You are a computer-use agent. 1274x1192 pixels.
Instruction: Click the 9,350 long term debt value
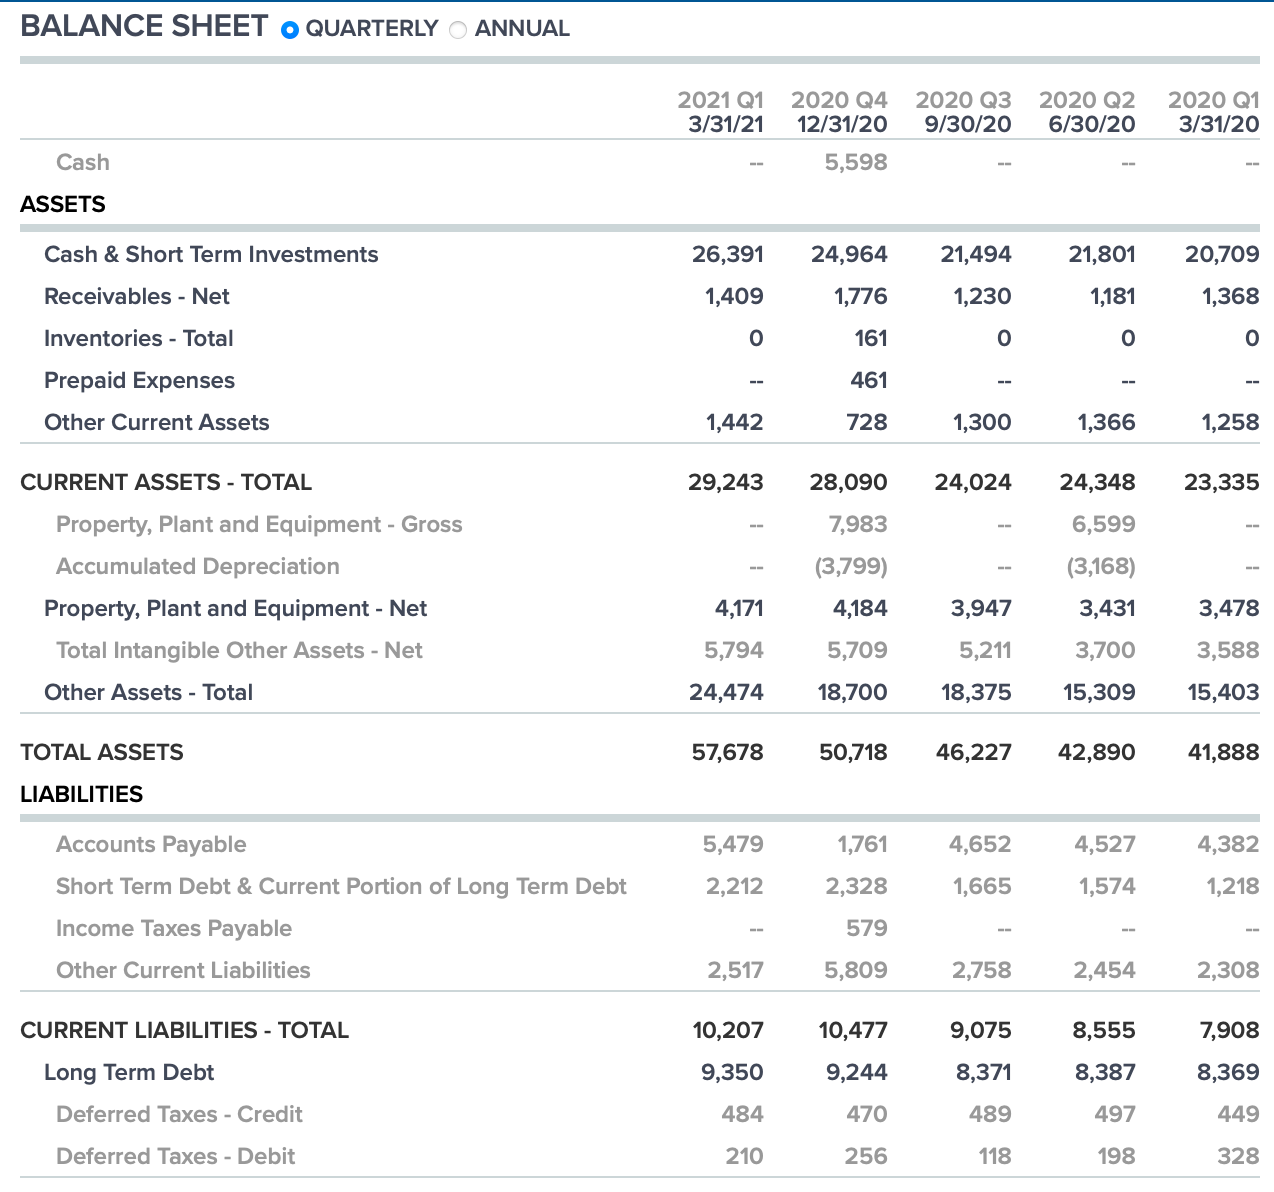coord(732,1072)
